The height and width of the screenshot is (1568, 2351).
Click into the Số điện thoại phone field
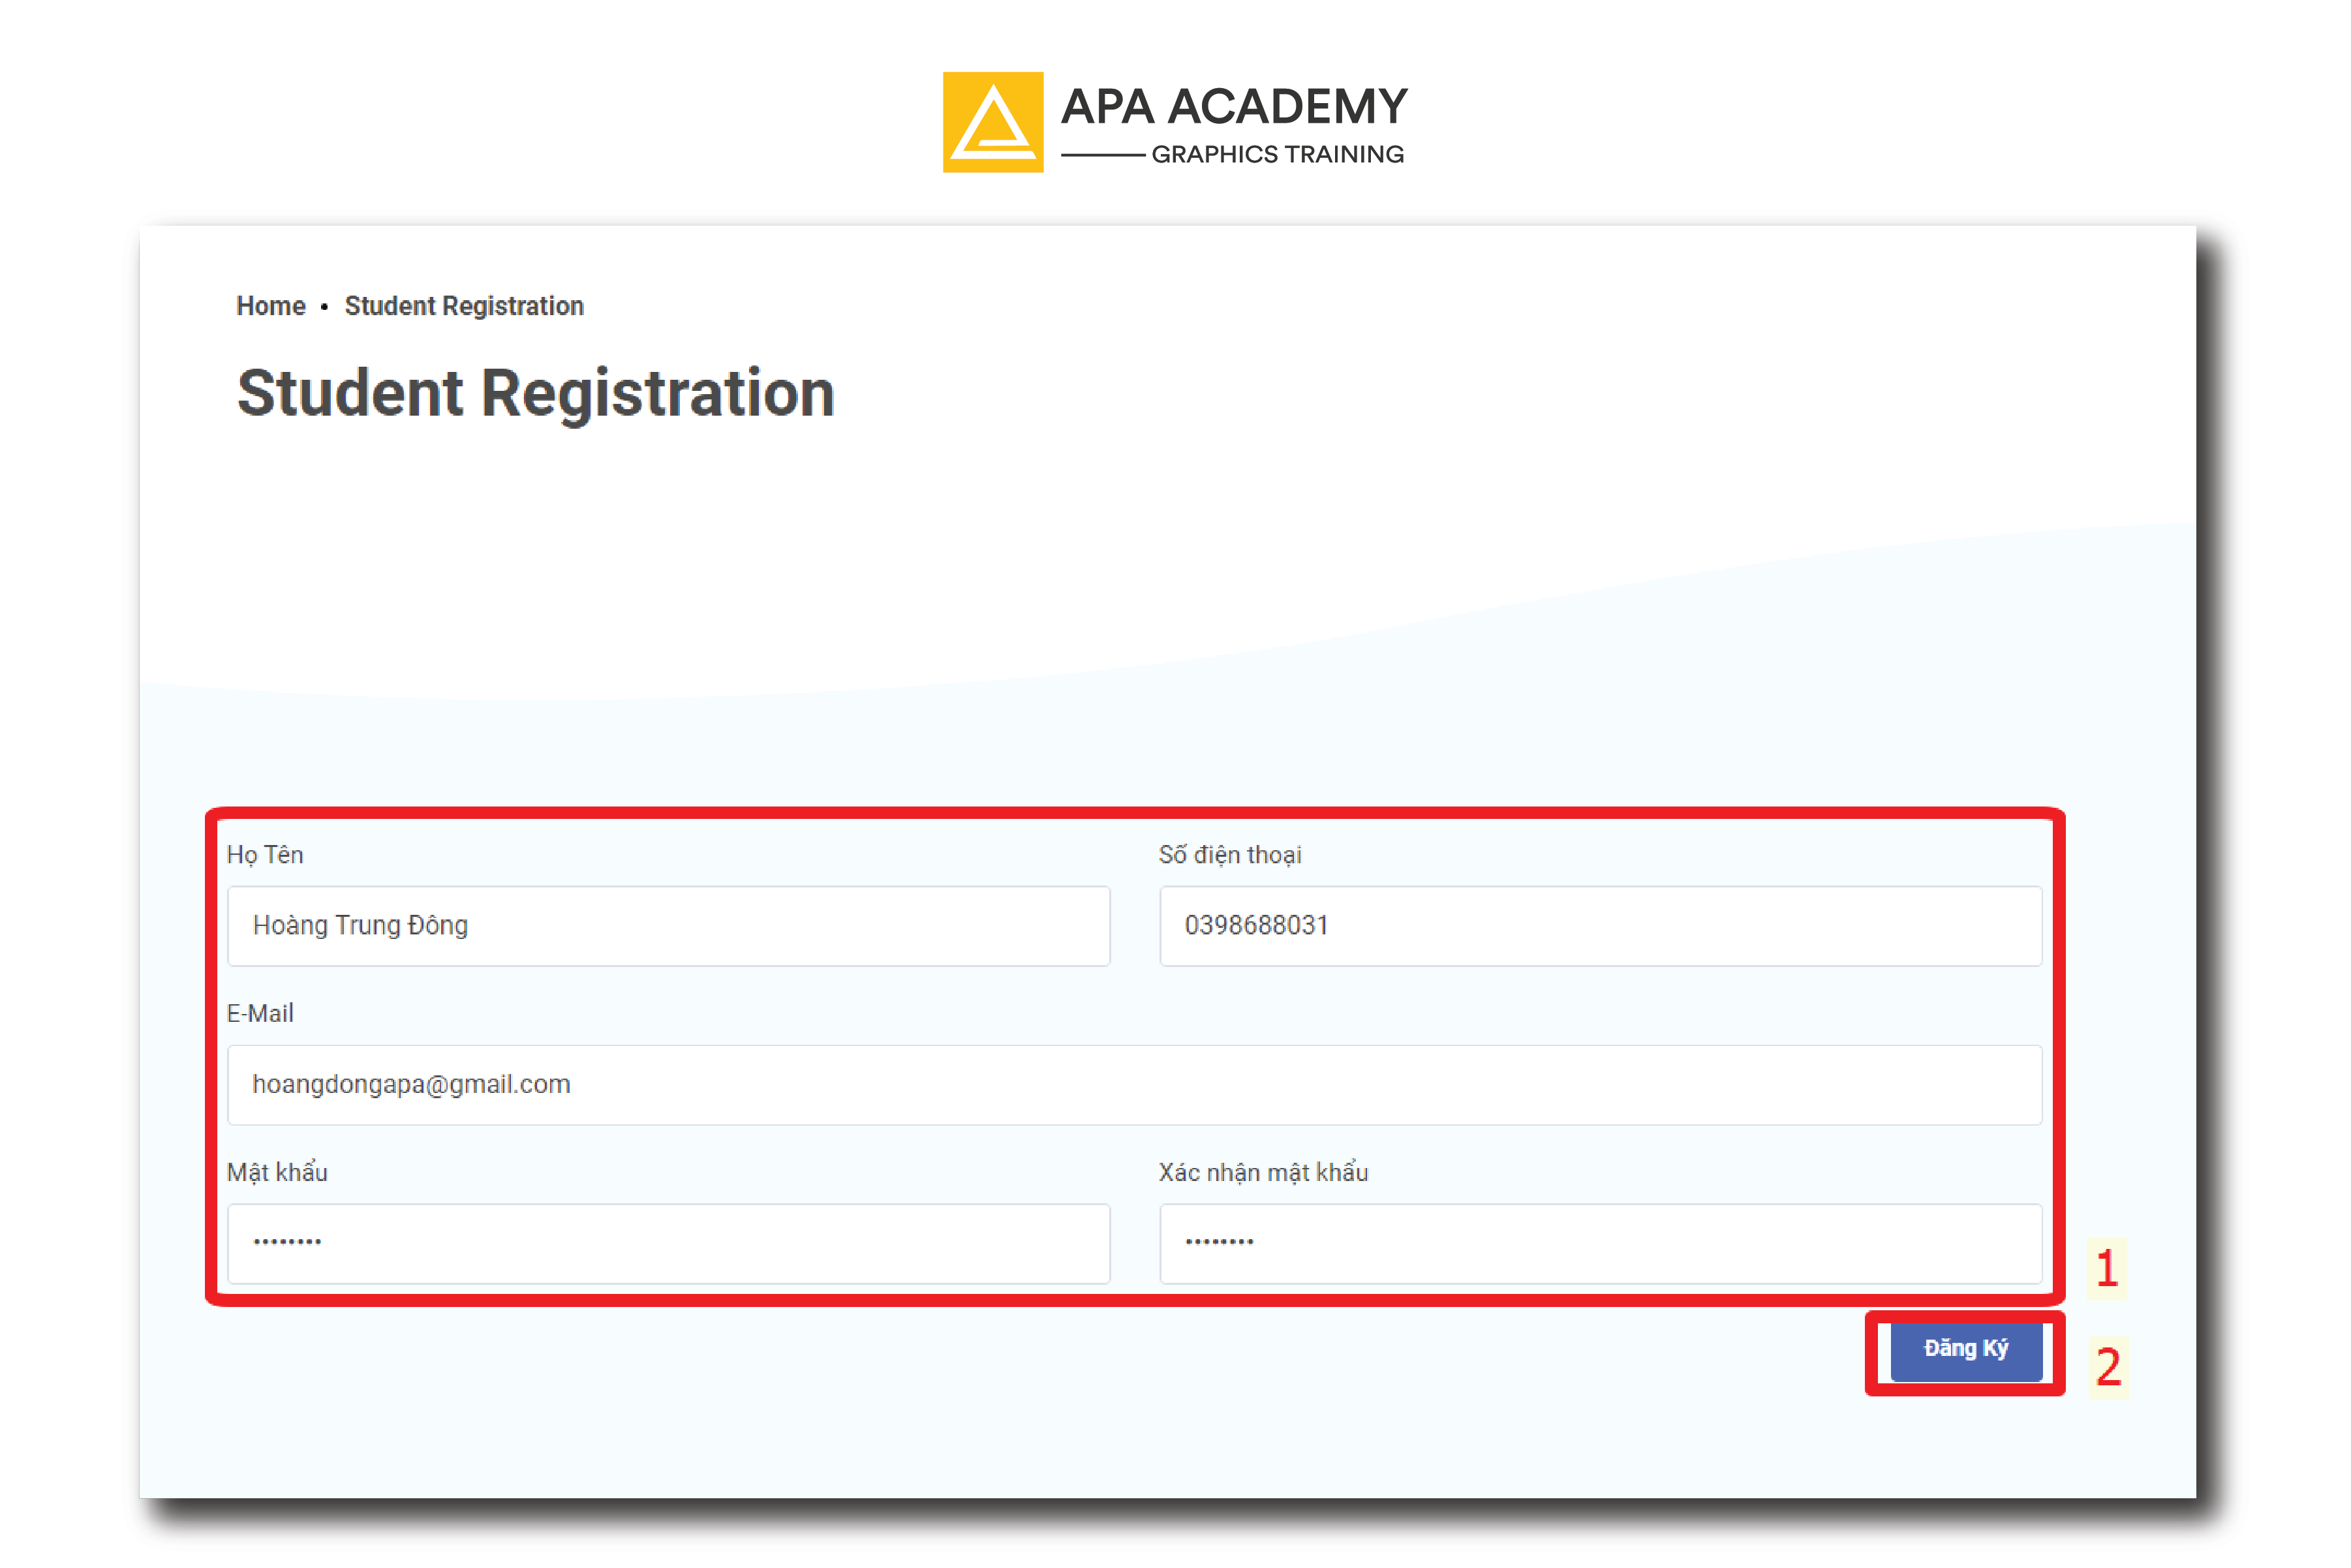tap(1600, 926)
